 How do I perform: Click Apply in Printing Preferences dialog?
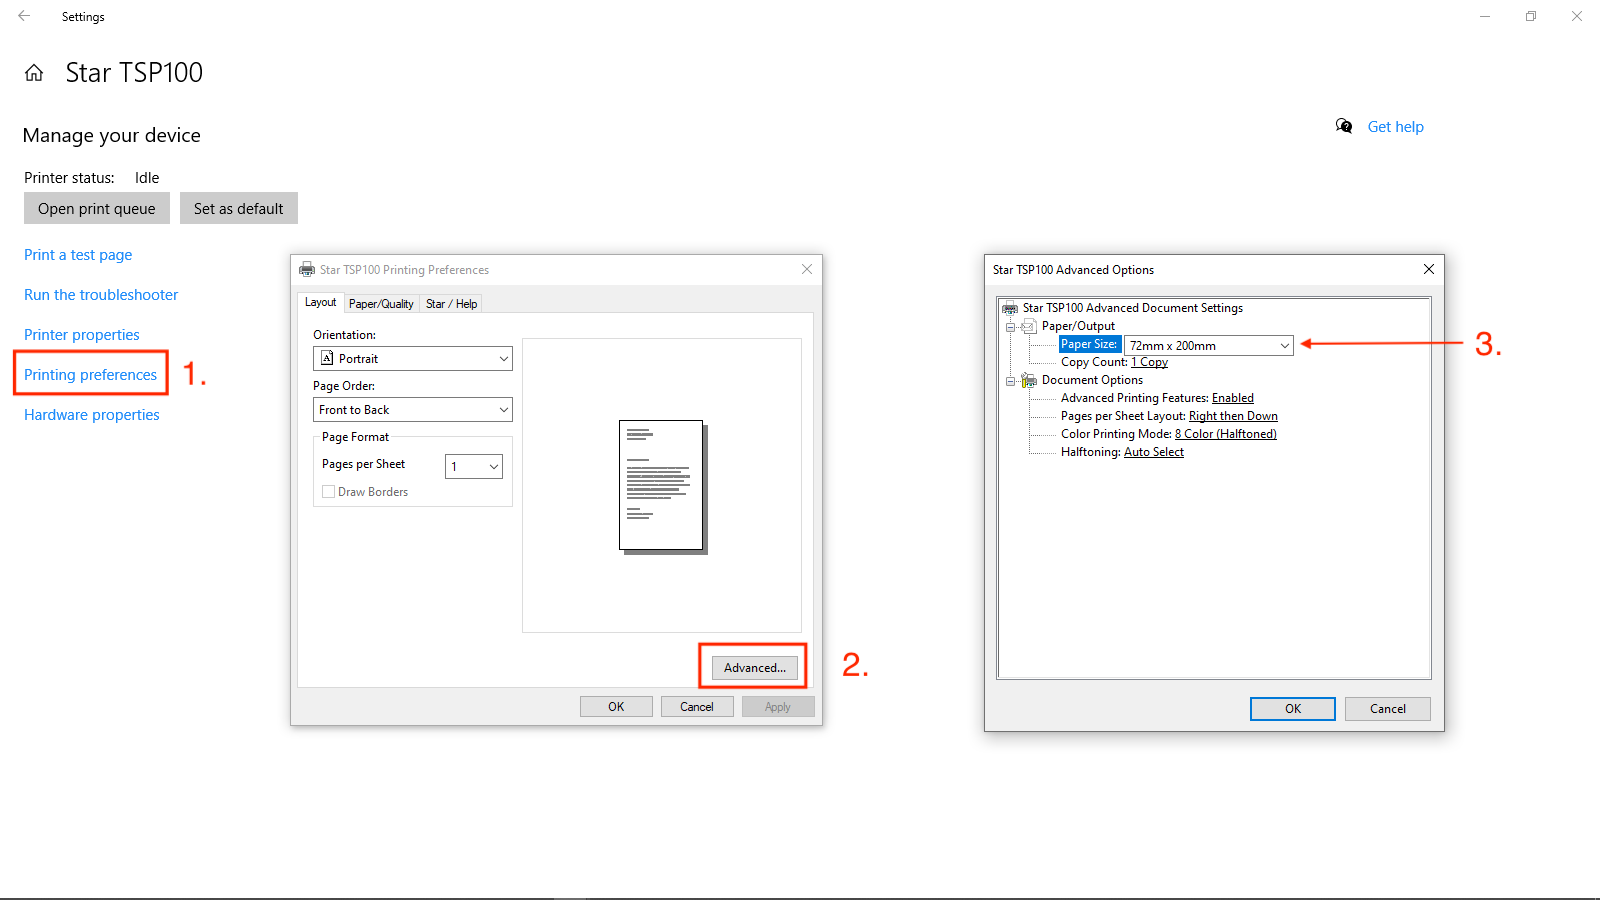pyautogui.click(x=778, y=706)
